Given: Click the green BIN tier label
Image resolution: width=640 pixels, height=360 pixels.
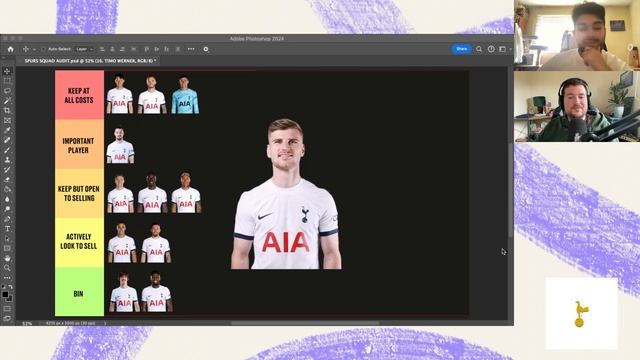Looking at the screenshot, I should 79,292.
